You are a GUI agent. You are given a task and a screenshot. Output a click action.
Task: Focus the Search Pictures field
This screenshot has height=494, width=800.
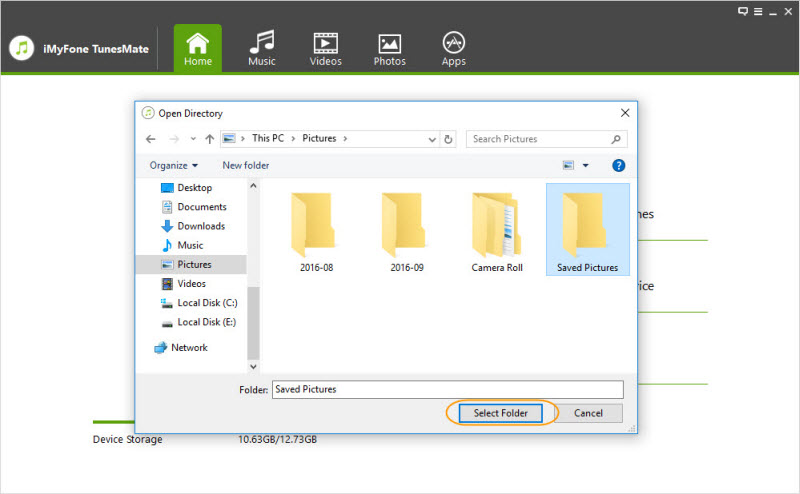click(546, 139)
